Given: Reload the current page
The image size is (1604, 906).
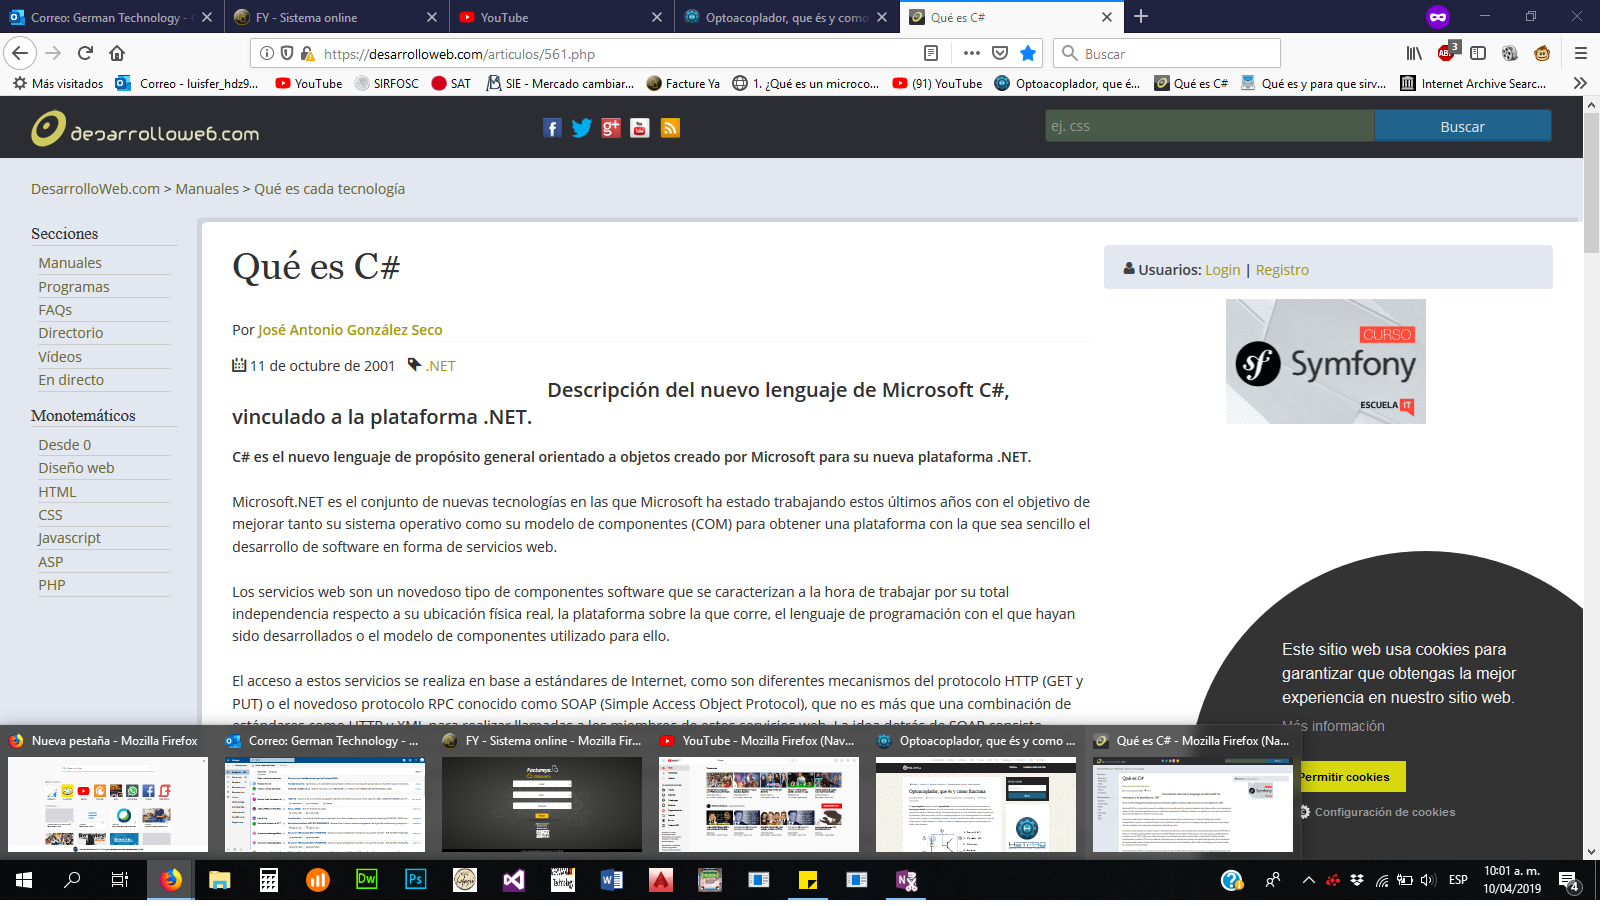Looking at the screenshot, I should tap(86, 54).
